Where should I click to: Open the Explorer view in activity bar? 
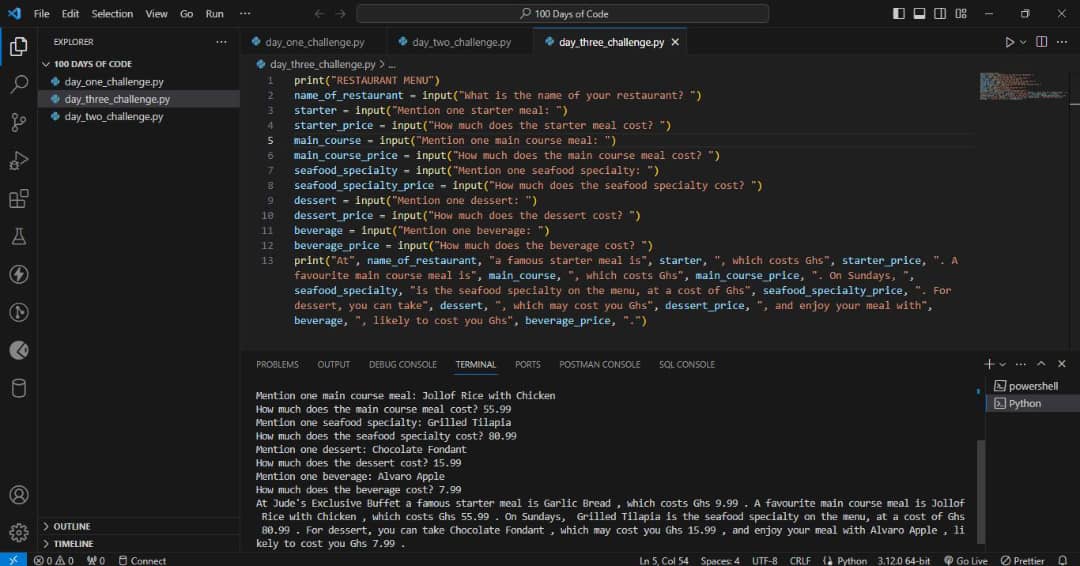[x=19, y=46]
